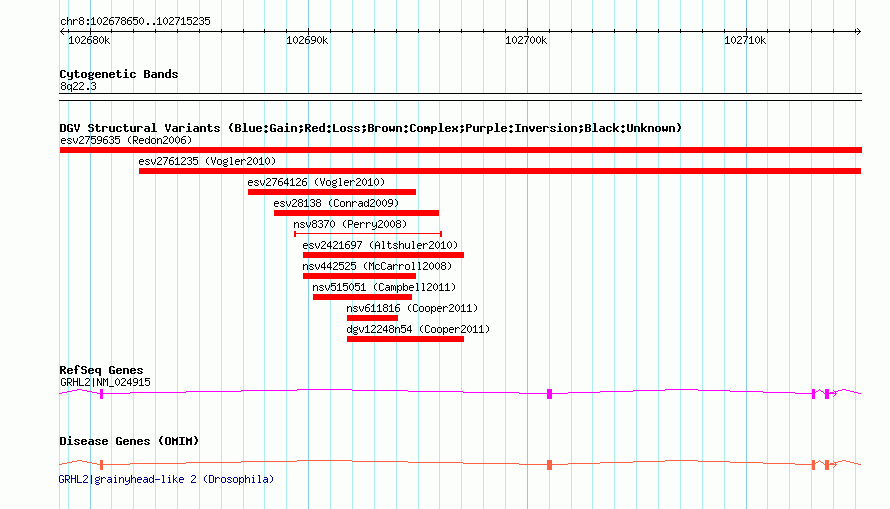Select the nsv442525 red bar
The width and height of the screenshot is (890, 509).
click(x=359, y=276)
